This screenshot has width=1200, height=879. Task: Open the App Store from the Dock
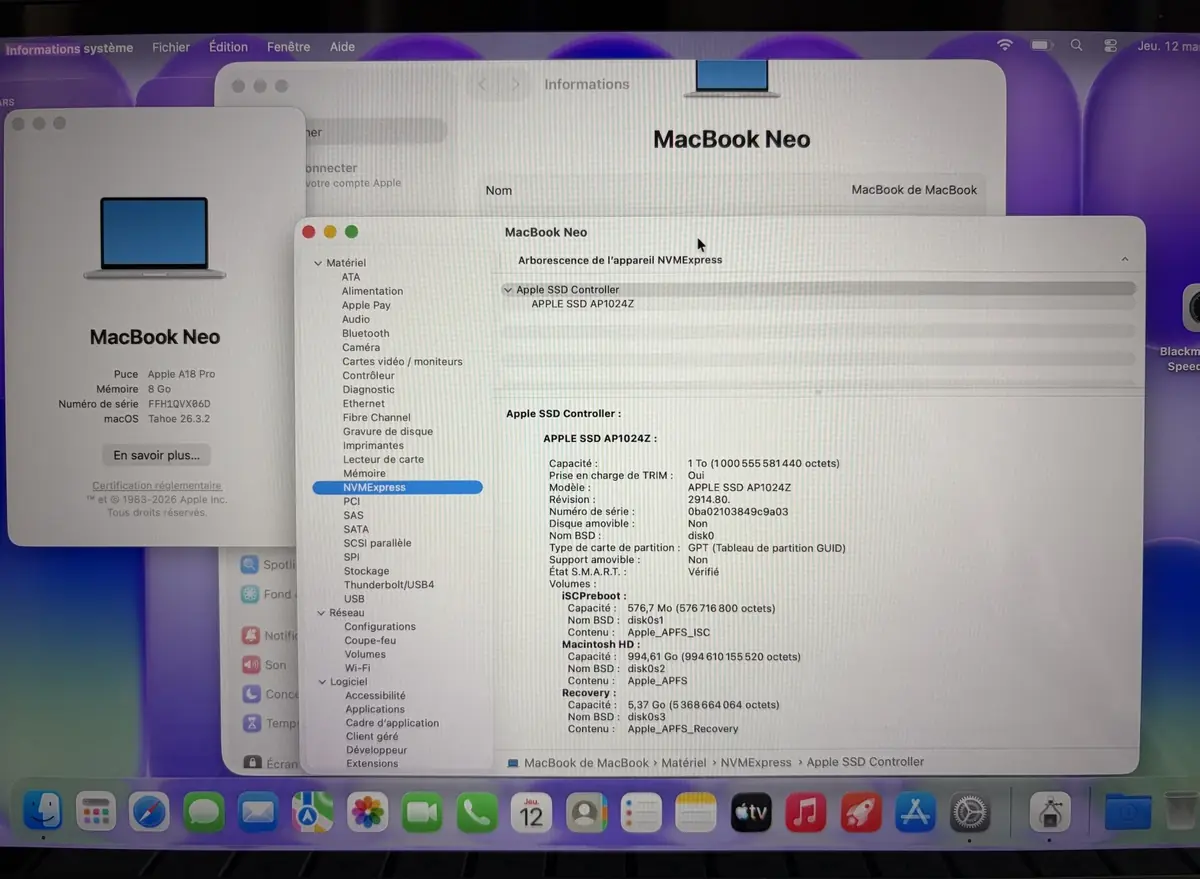(x=914, y=812)
